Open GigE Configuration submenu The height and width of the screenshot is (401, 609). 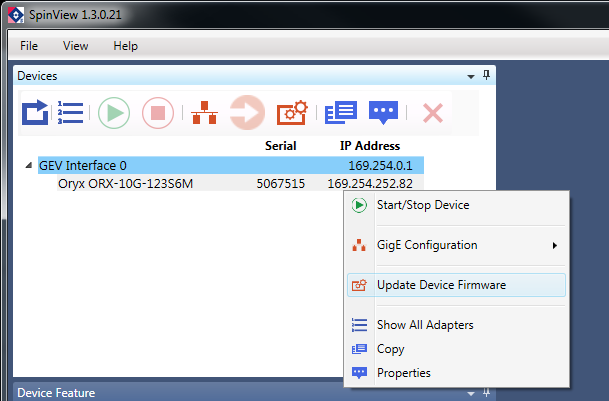tap(456, 245)
